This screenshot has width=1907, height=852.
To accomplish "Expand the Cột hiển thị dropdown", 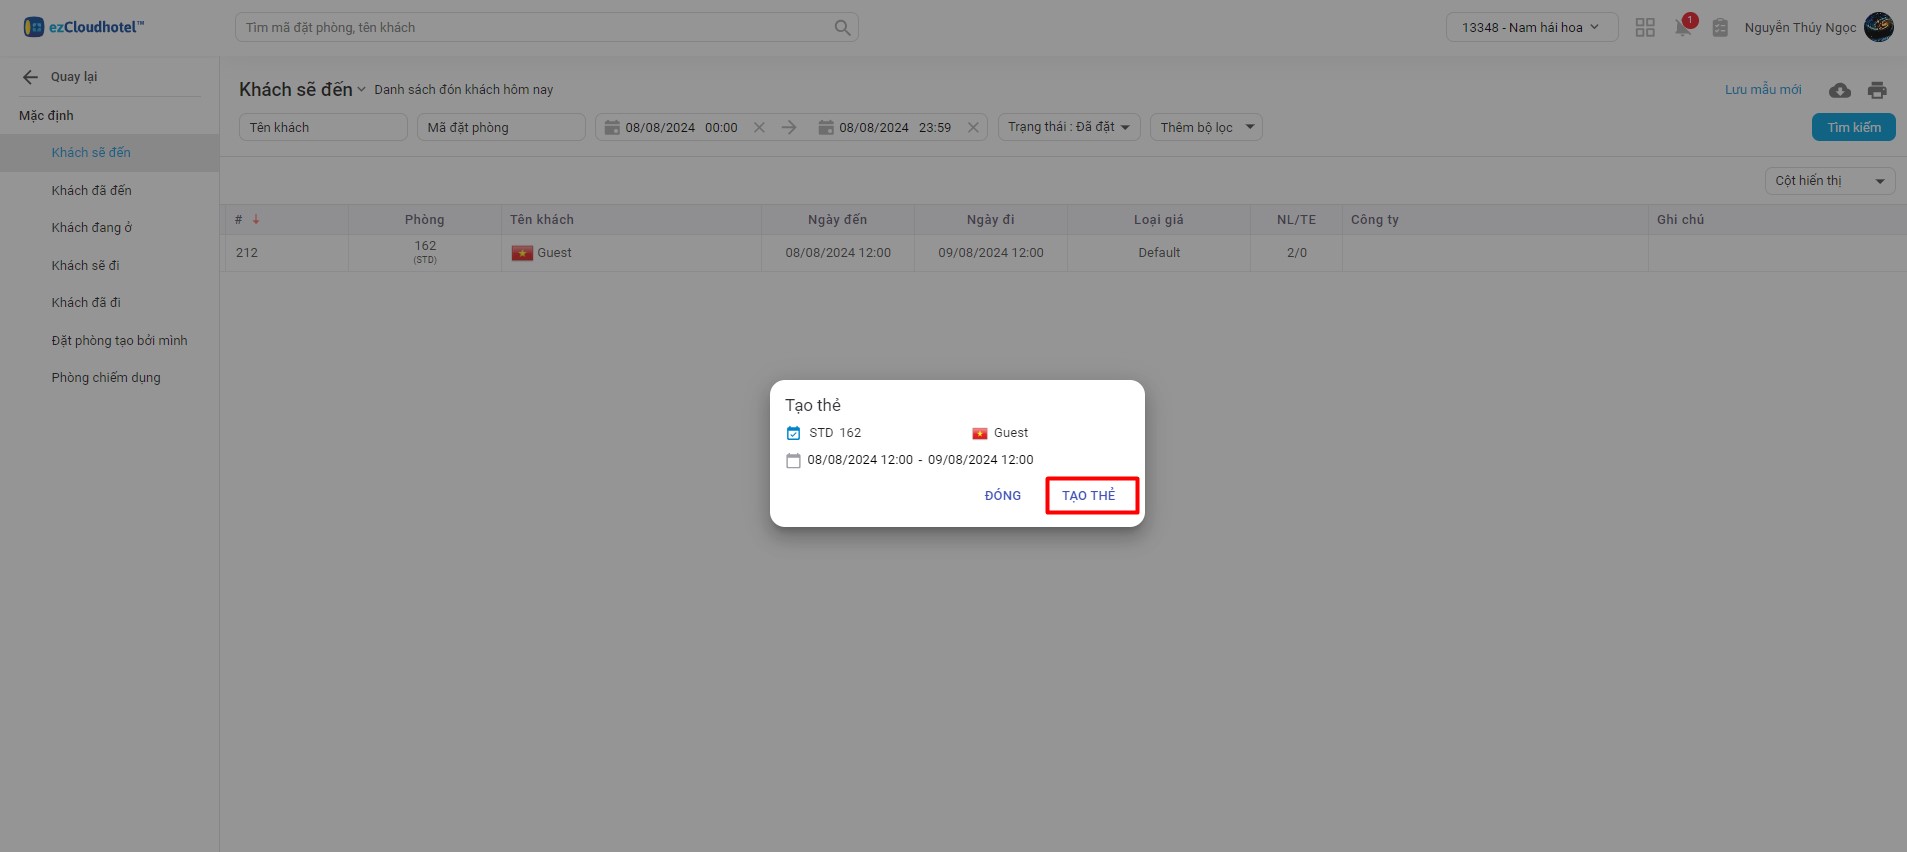I will coord(1829,181).
